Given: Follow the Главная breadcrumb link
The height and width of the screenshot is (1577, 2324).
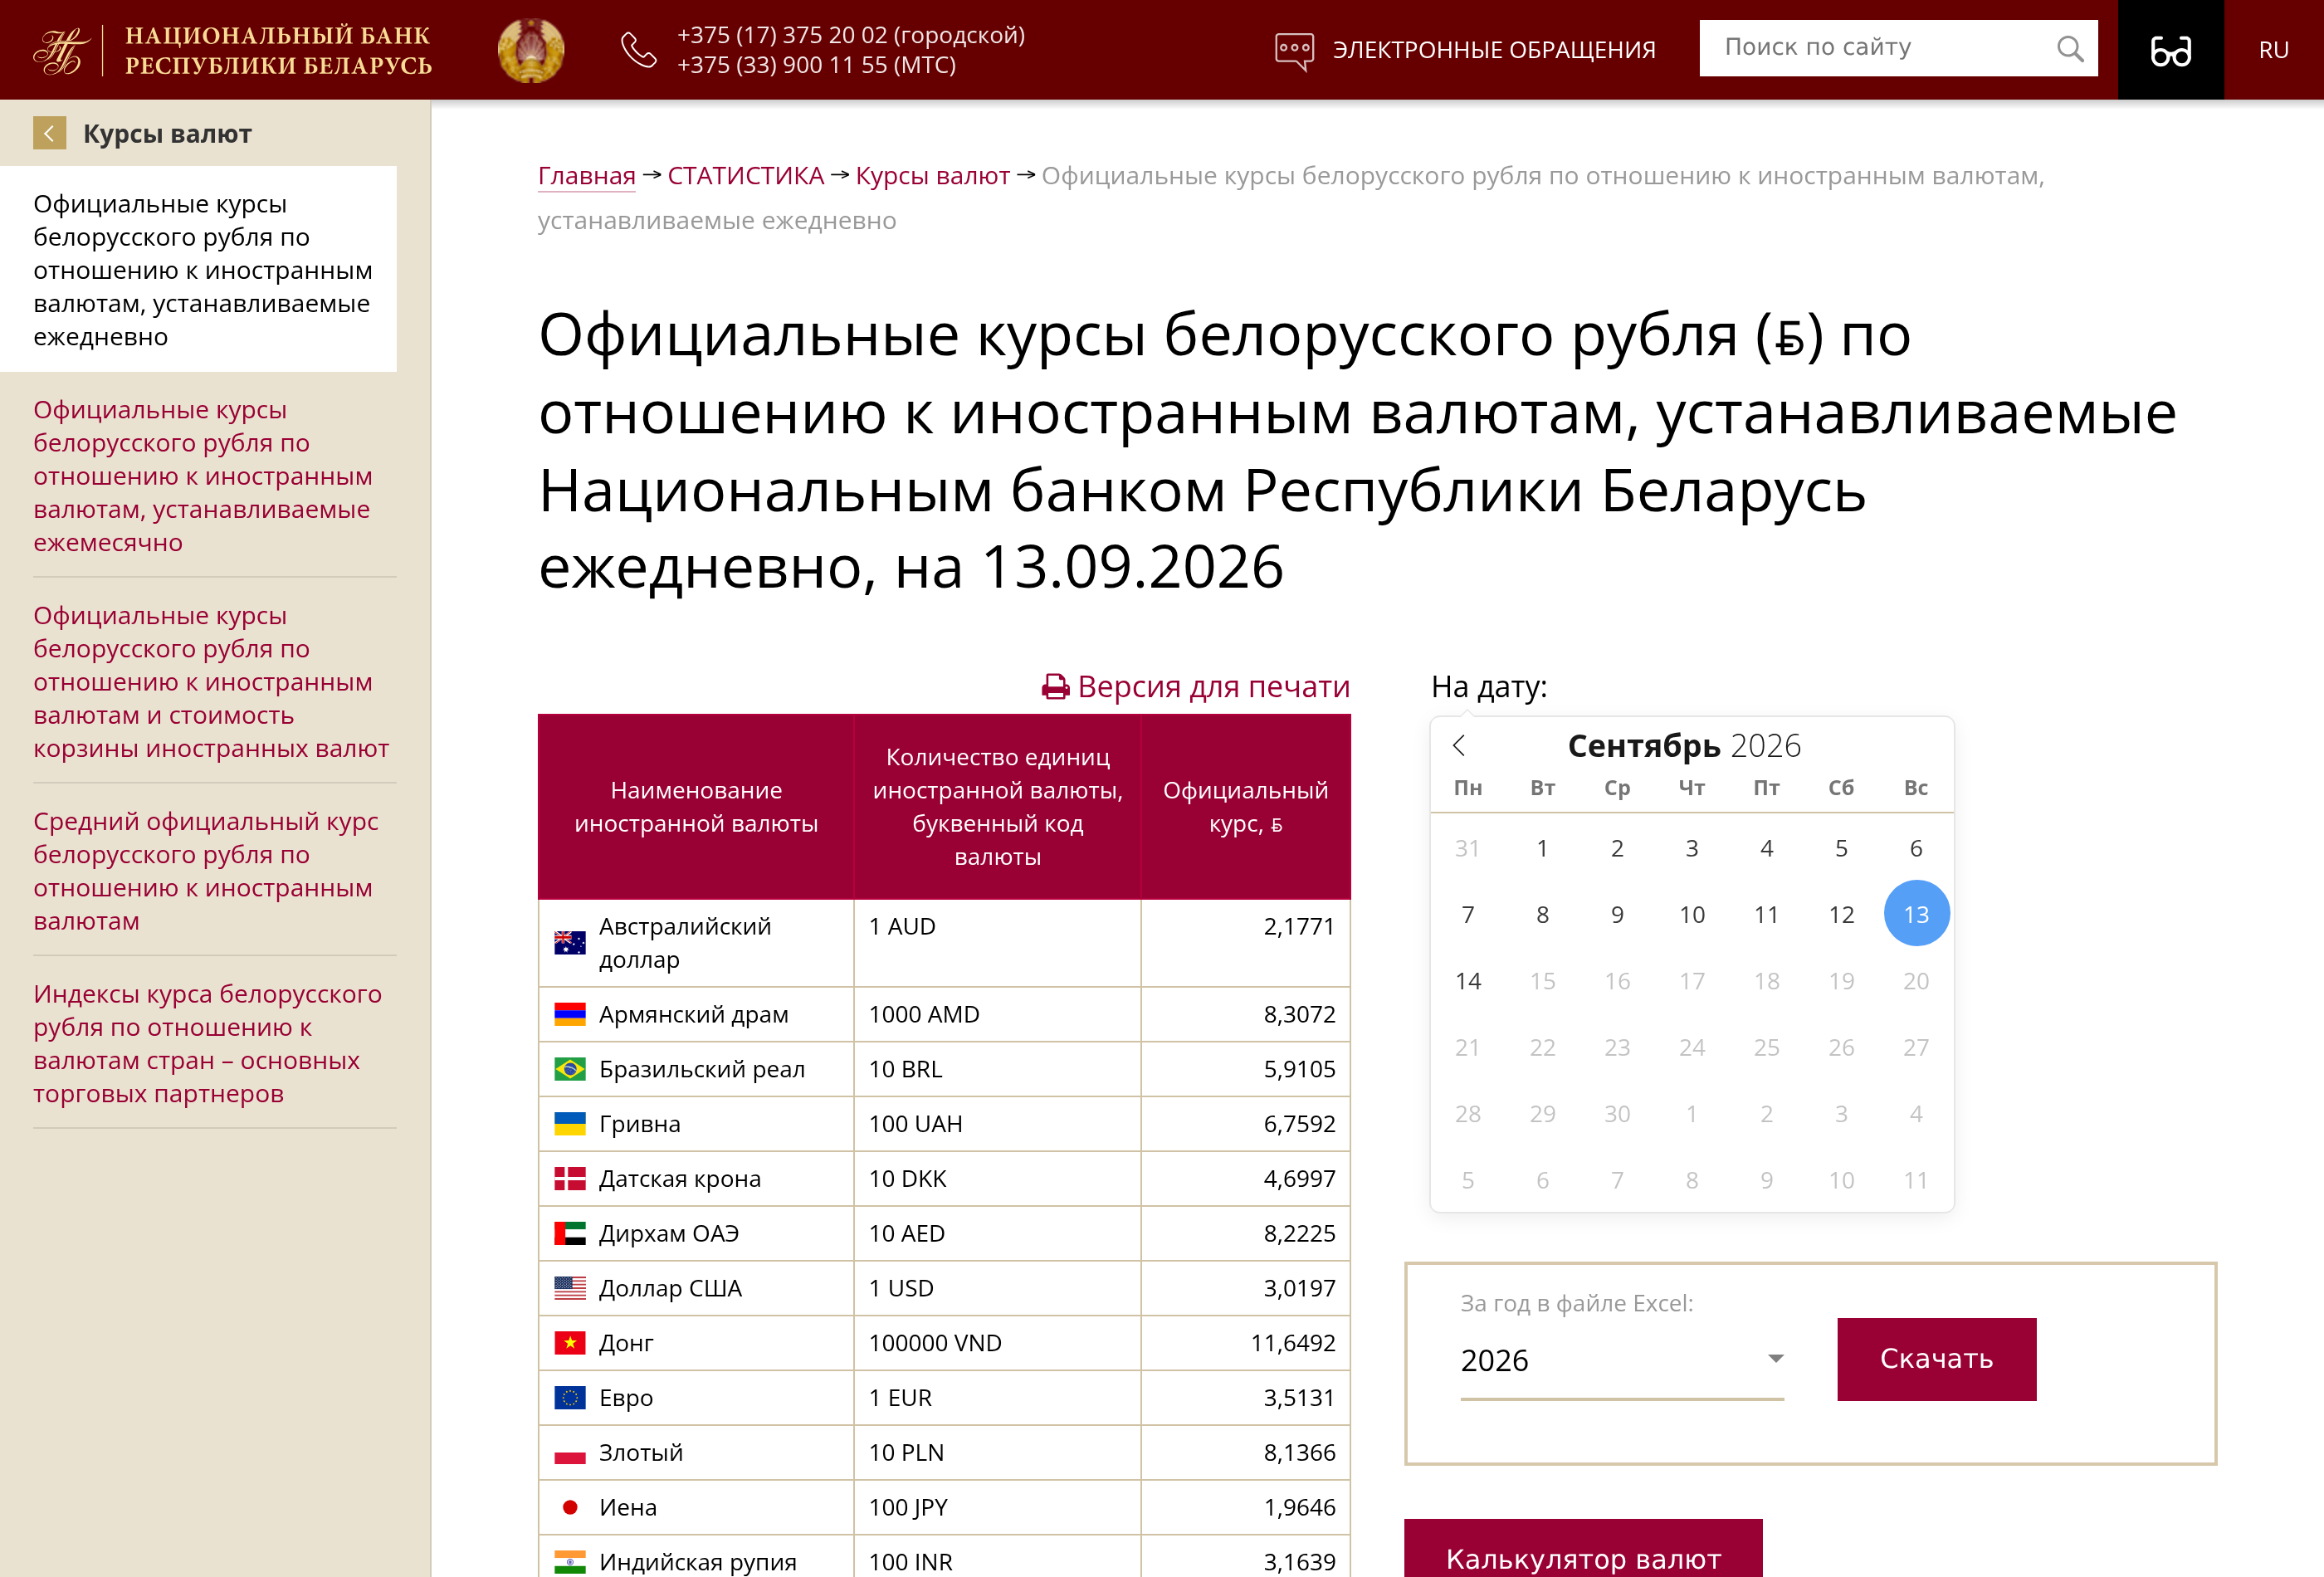Looking at the screenshot, I should click(586, 176).
